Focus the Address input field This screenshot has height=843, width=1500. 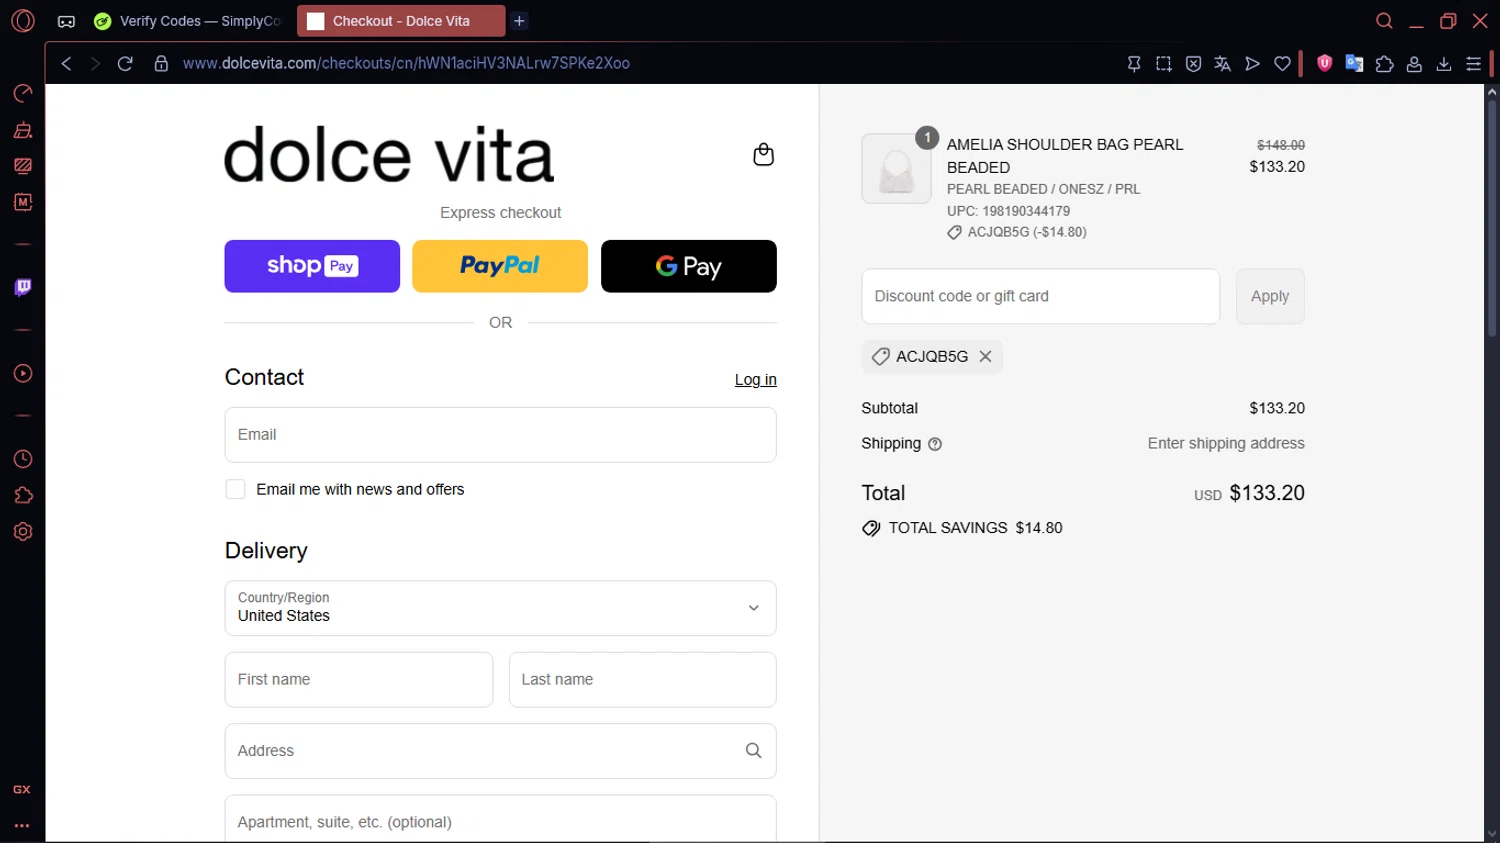pyautogui.click(x=501, y=751)
